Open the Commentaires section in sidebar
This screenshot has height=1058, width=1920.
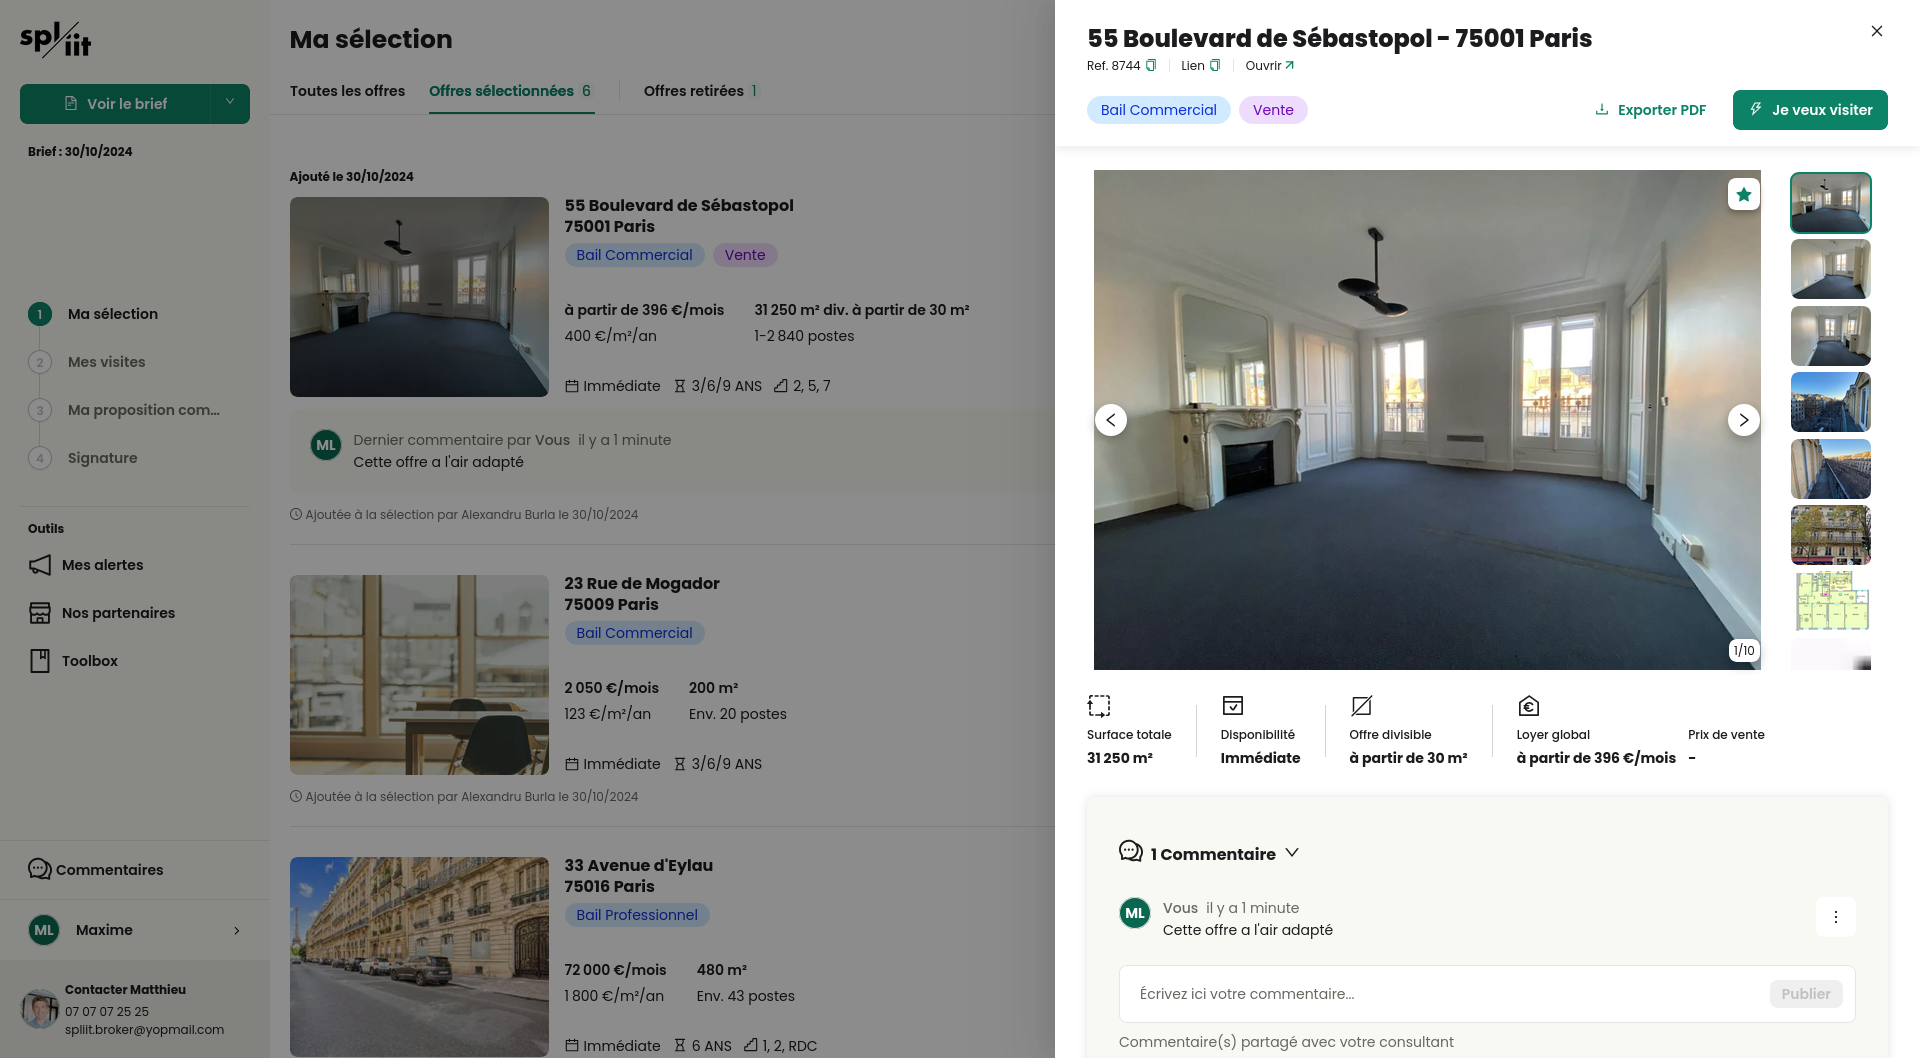click(96, 870)
